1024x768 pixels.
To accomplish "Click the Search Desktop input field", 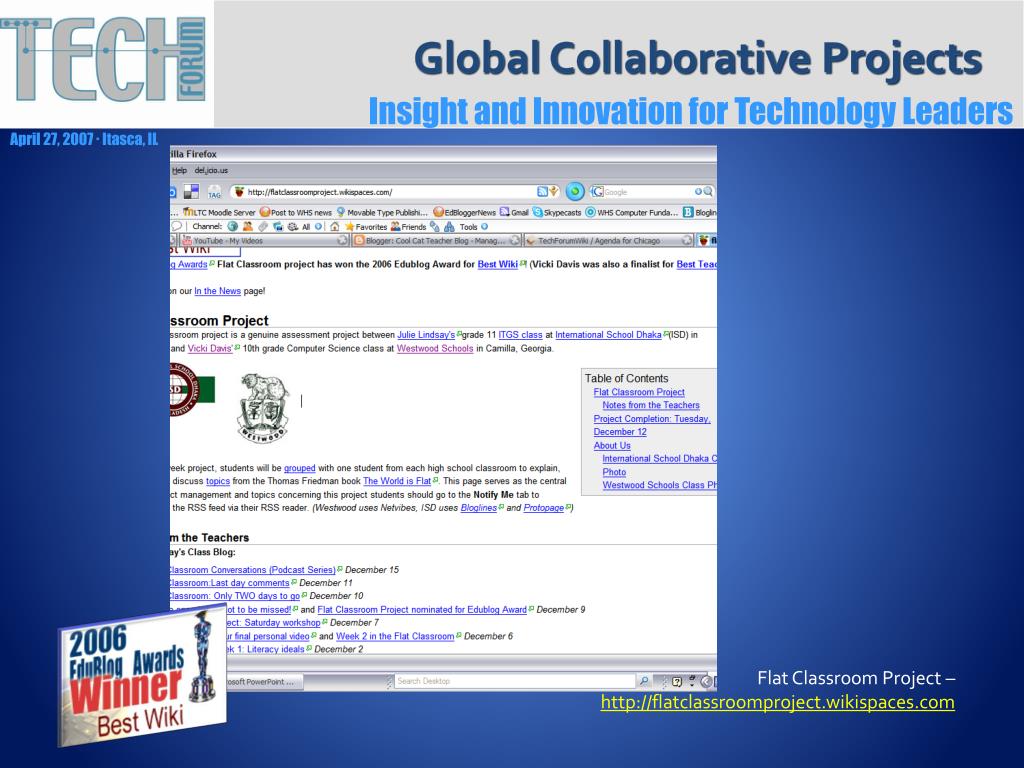I will [x=515, y=681].
